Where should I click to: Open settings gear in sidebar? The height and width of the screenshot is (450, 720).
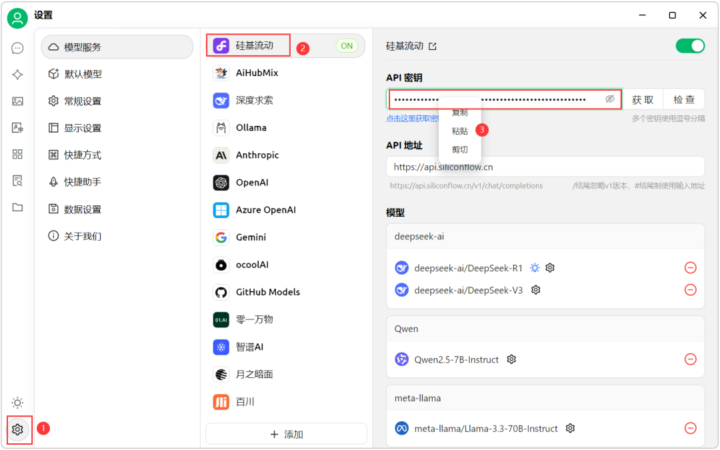tap(17, 429)
